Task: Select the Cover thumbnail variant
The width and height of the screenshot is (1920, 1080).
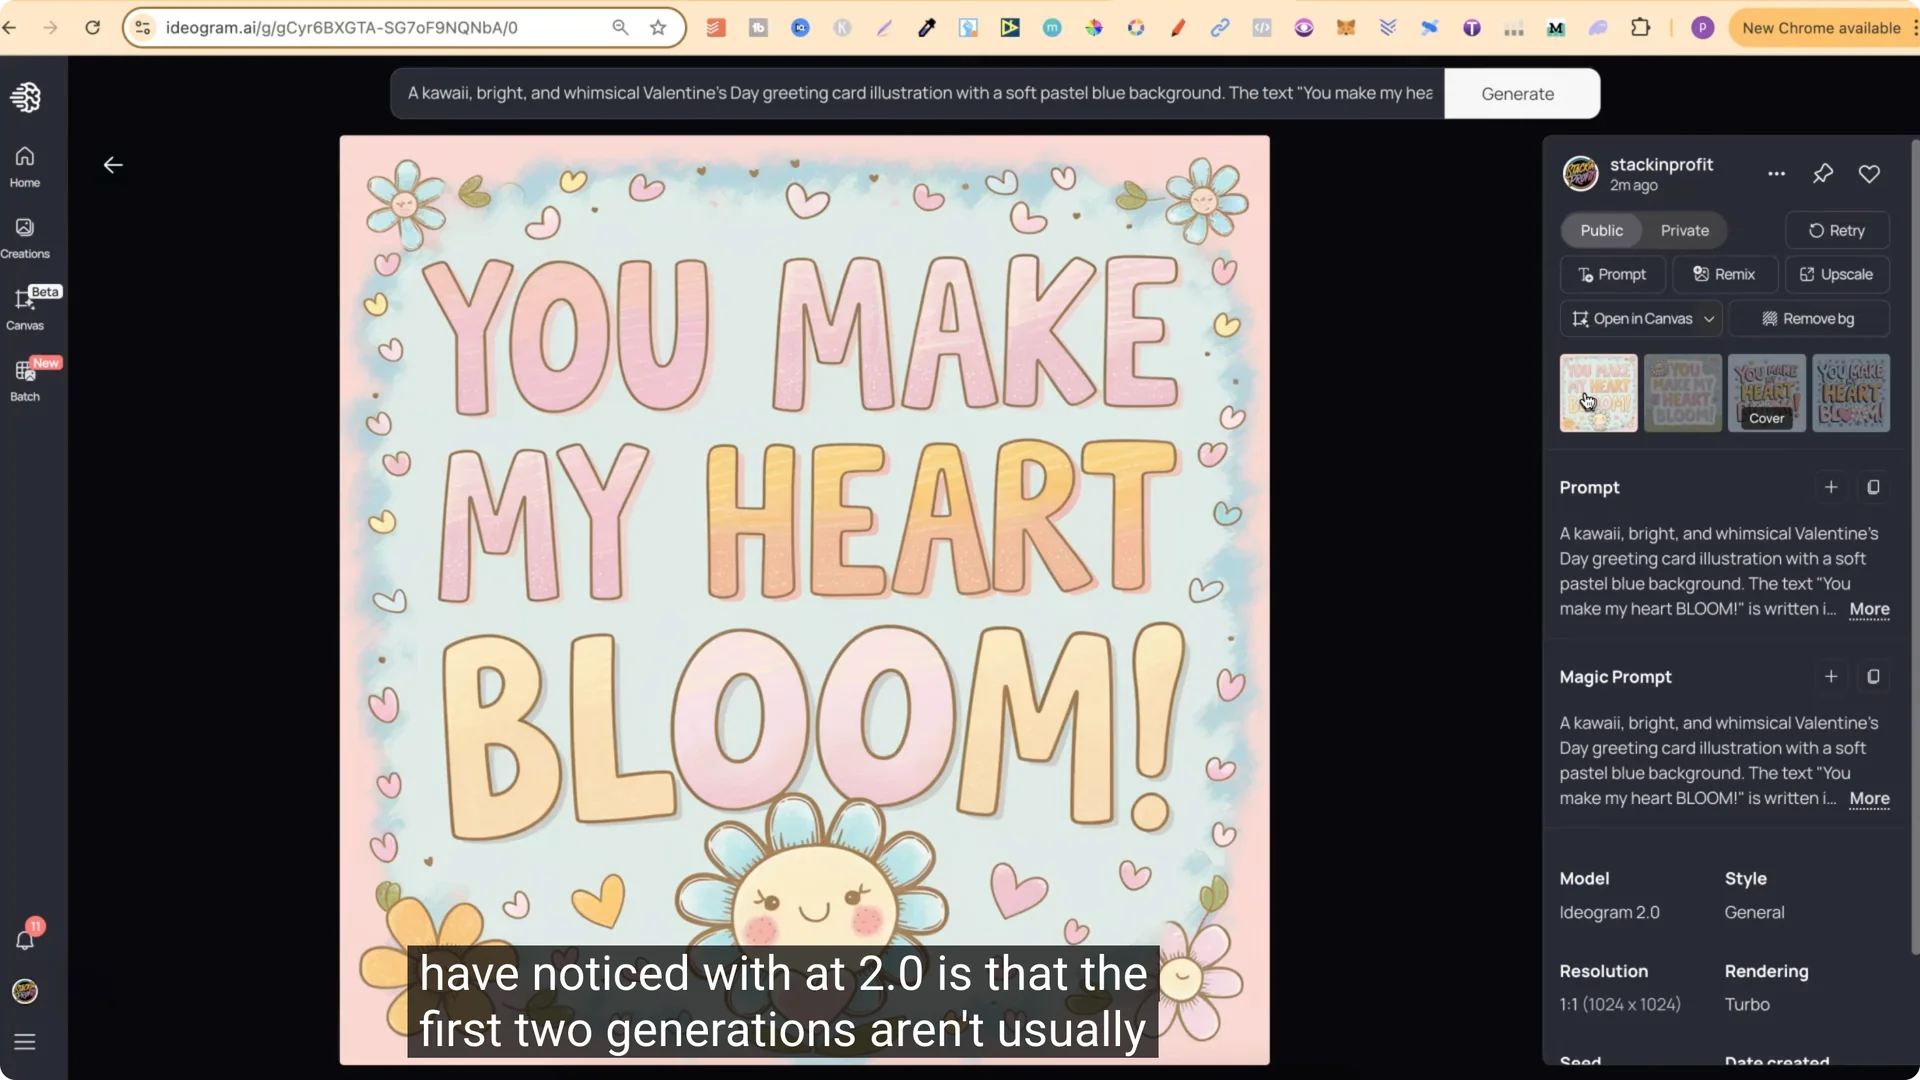Action: click(x=1766, y=393)
